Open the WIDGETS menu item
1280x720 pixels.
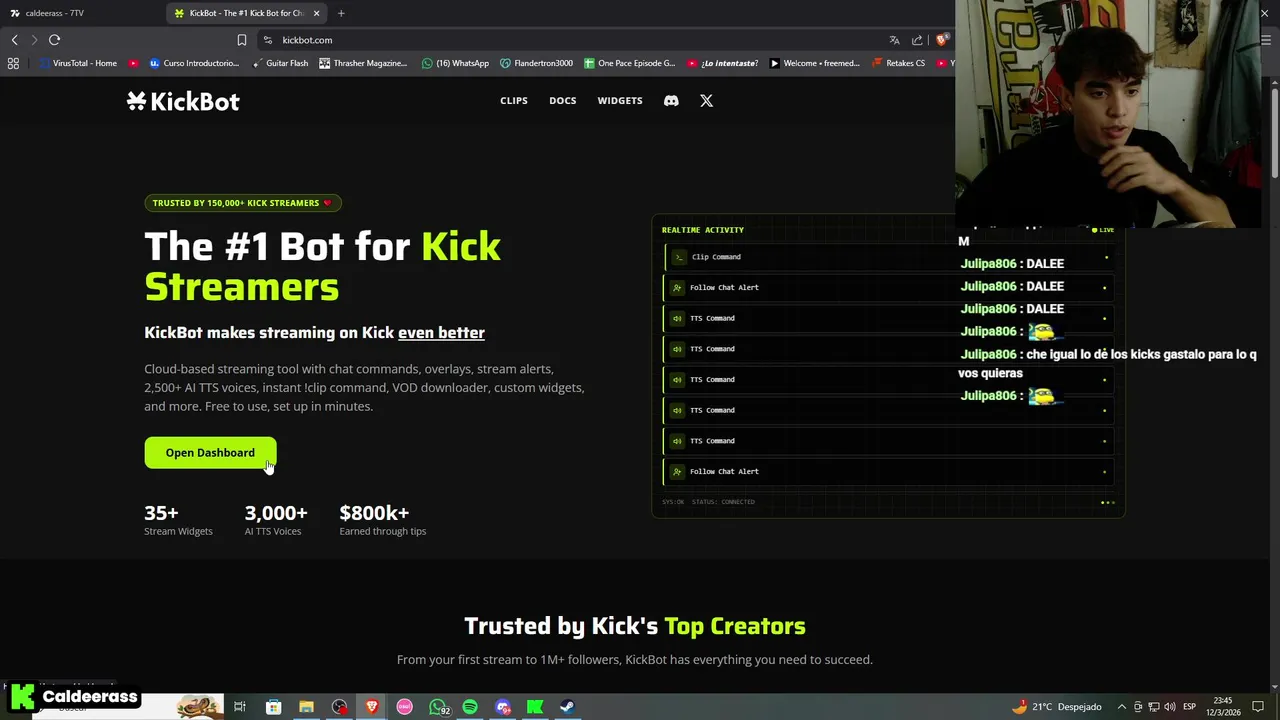(x=620, y=101)
